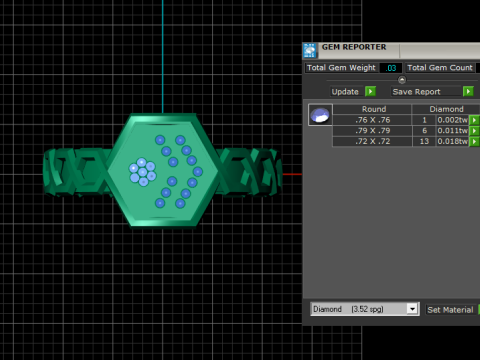Select the .72 X .72 size cell
The image size is (480, 360).
[x=372, y=141]
